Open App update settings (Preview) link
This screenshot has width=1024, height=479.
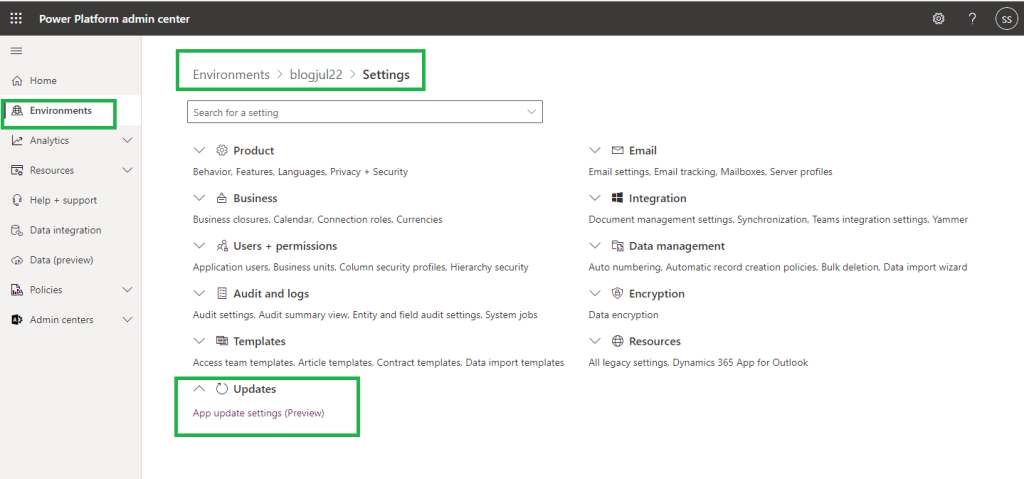click(x=258, y=413)
